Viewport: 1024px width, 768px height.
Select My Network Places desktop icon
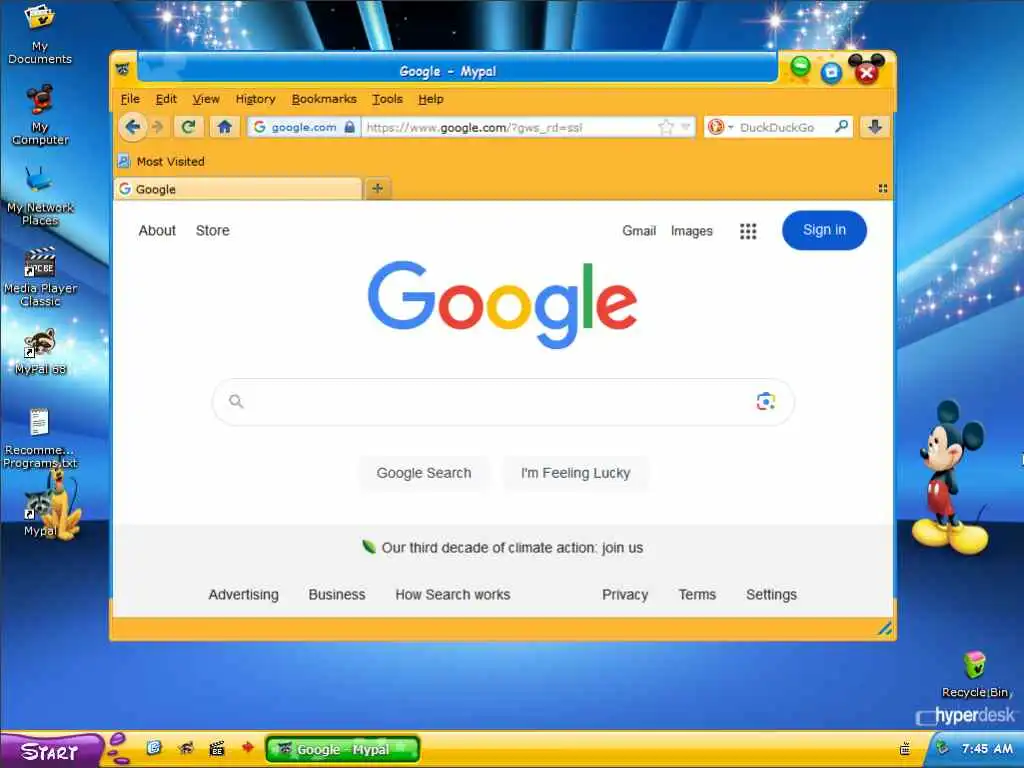pyautogui.click(x=40, y=196)
